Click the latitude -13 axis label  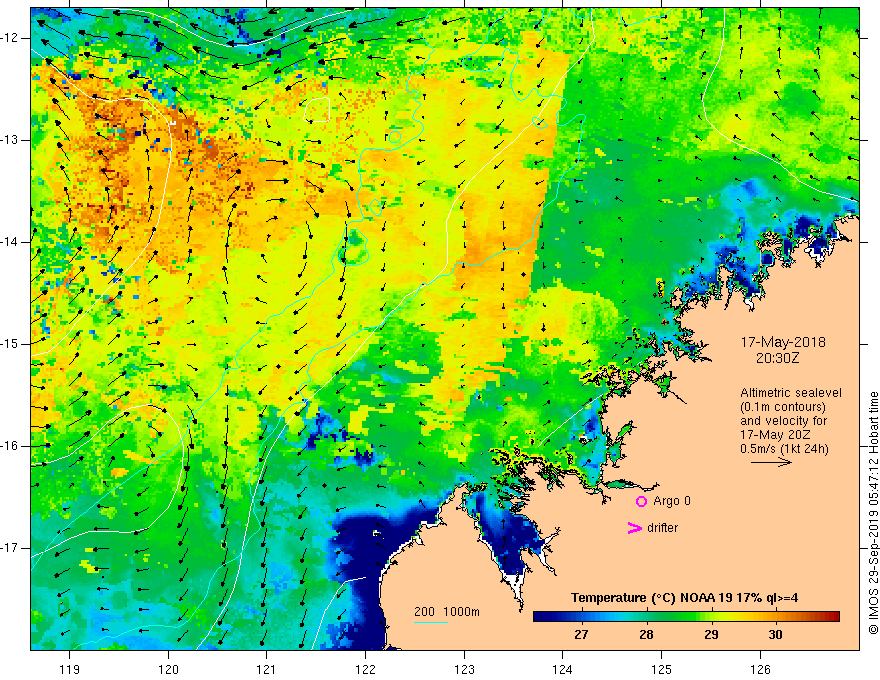(11, 140)
